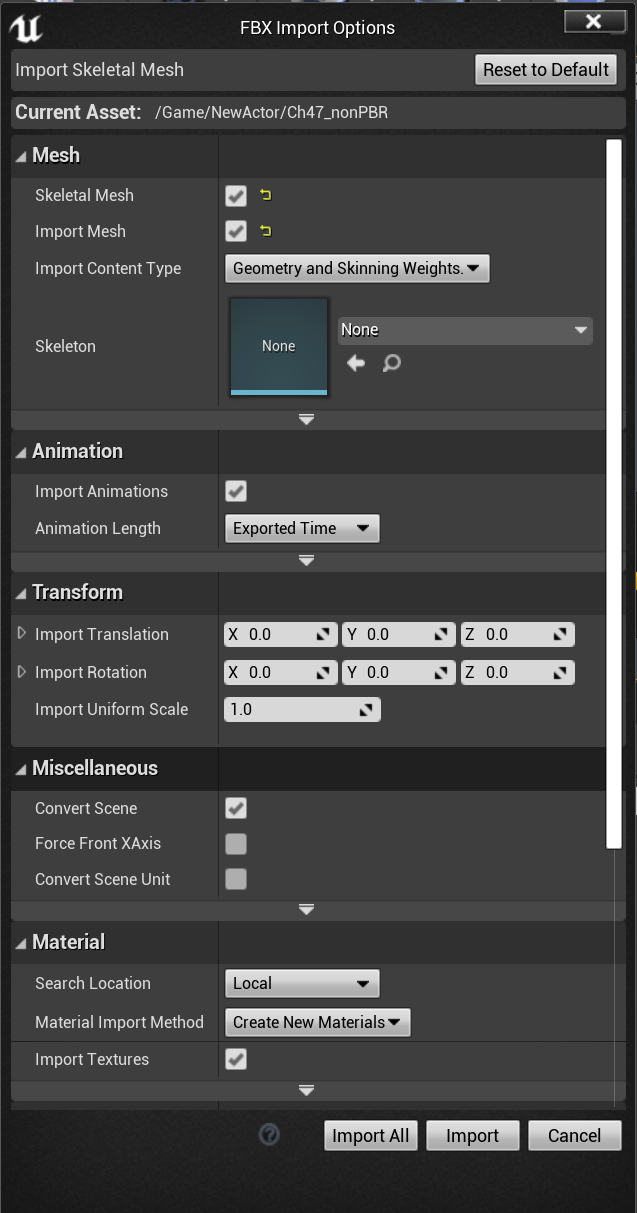
Task: Disable the Import Animations checkbox
Action: (236, 491)
